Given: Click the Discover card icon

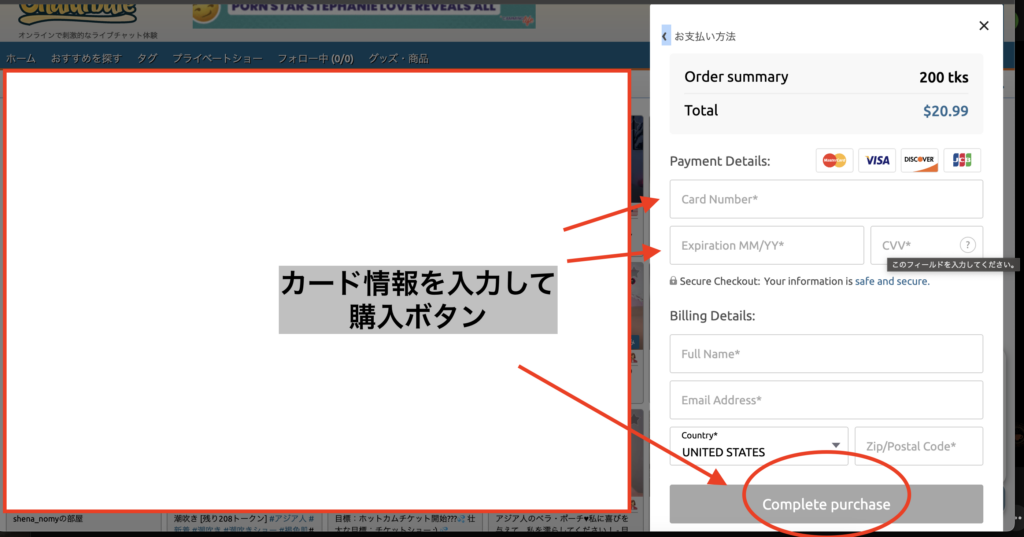Looking at the screenshot, I should (919, 160).
